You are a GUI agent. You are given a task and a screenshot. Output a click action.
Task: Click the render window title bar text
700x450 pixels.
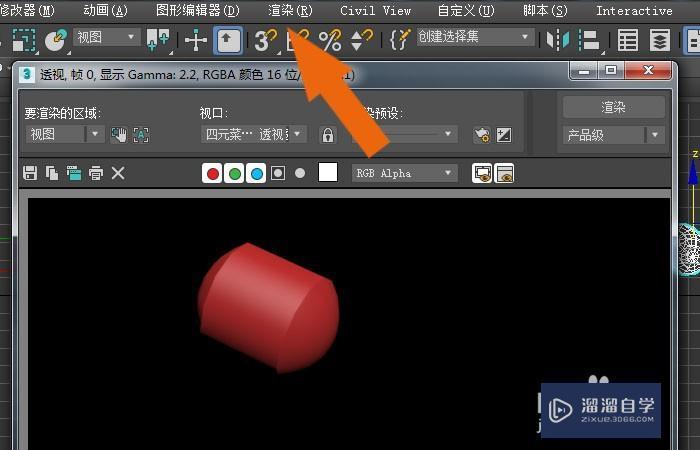click(196, 75)
